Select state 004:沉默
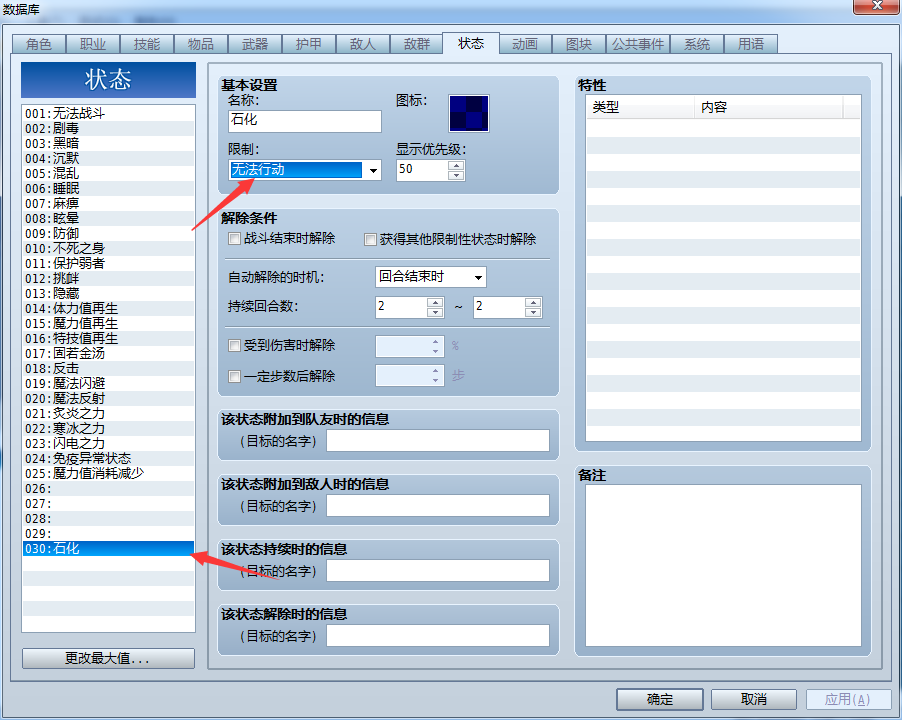 108,158
